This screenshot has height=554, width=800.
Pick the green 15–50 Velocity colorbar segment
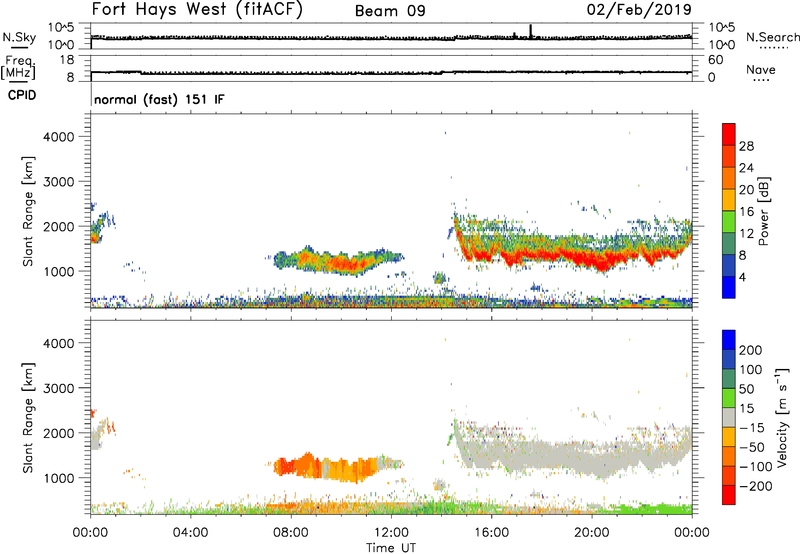tap(729, 398)
